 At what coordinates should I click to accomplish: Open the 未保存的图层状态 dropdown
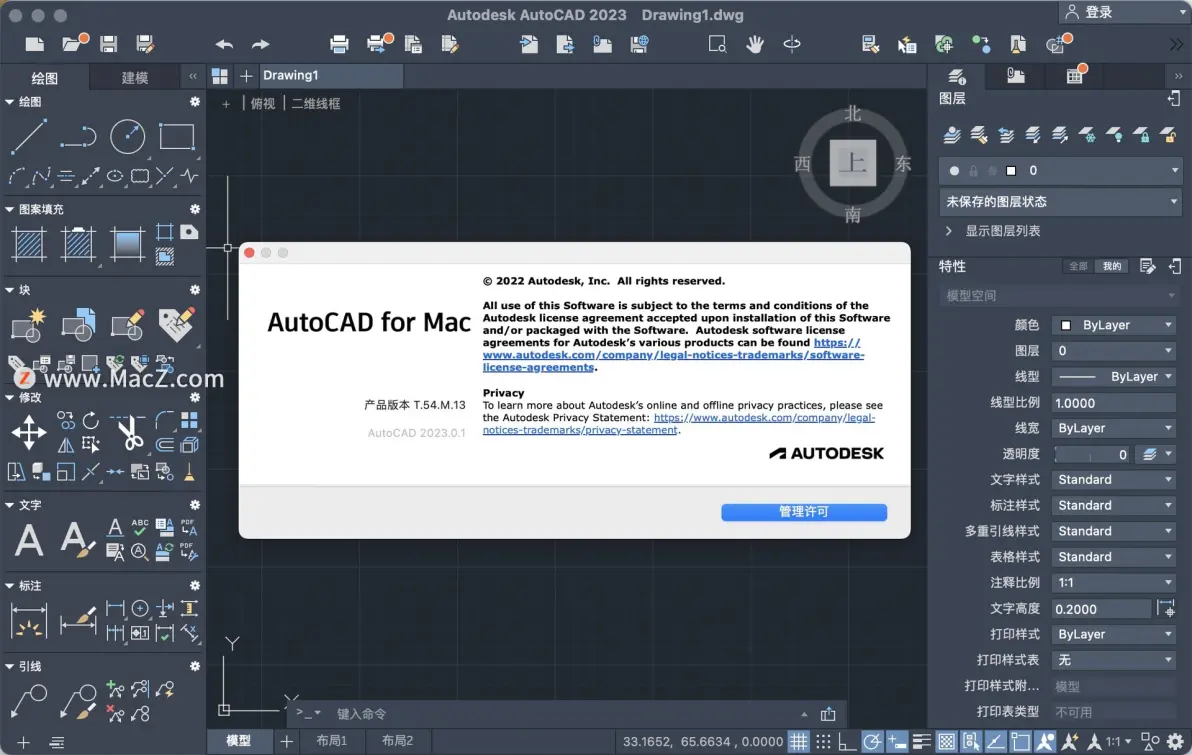(x=1060, y=201)
